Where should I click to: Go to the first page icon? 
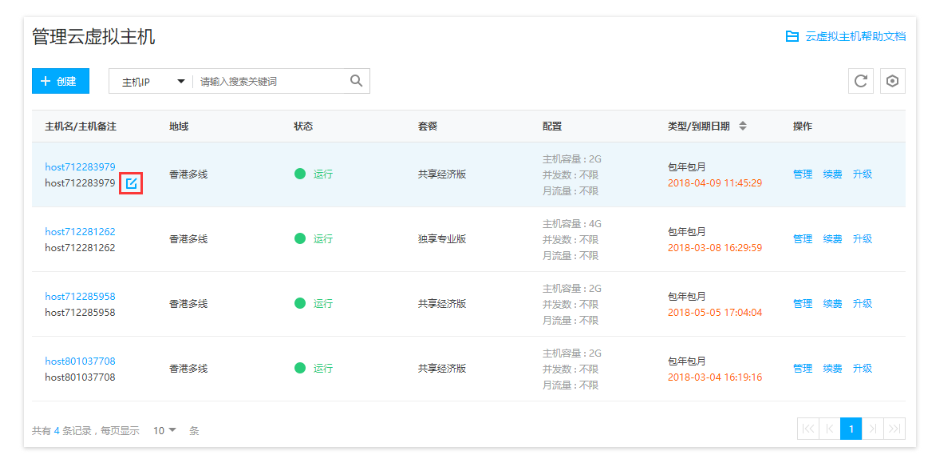[807, 429]
